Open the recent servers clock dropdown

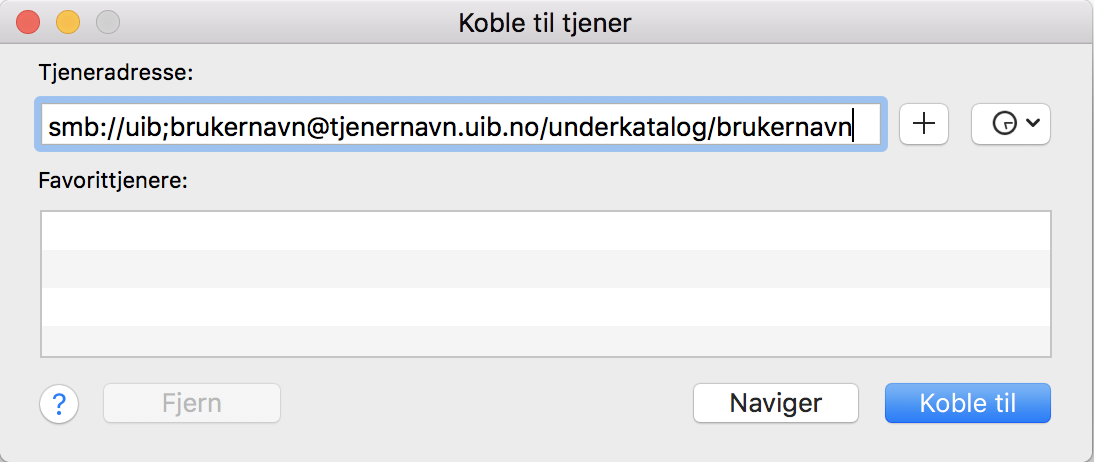(1010, 124)
